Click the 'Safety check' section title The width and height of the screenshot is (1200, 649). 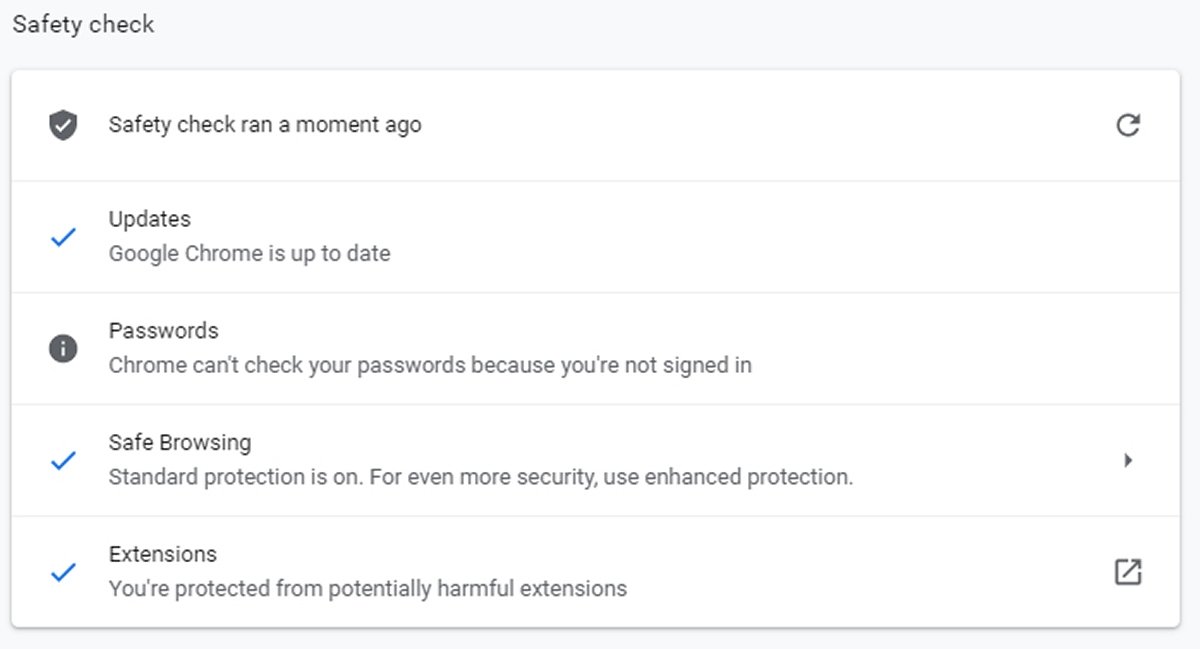[x=83, y=24]
